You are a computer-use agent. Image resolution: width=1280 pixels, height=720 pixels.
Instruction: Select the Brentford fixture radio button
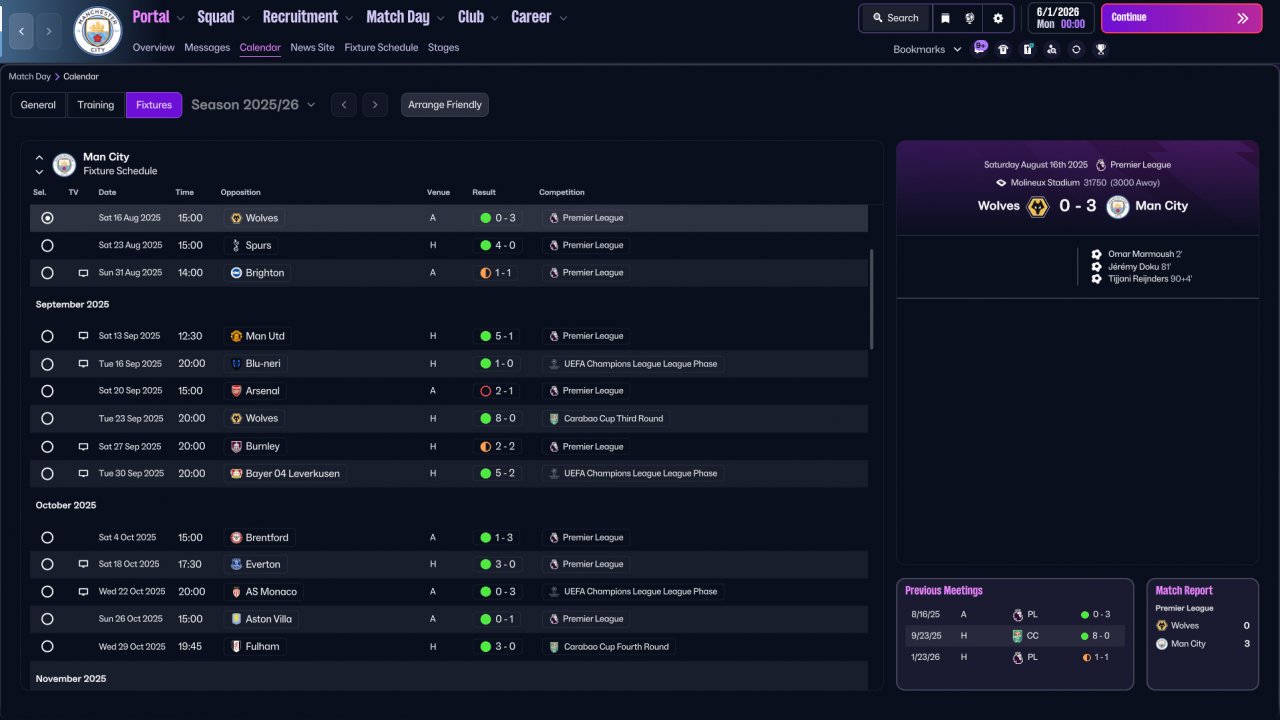tap(47, 538)
